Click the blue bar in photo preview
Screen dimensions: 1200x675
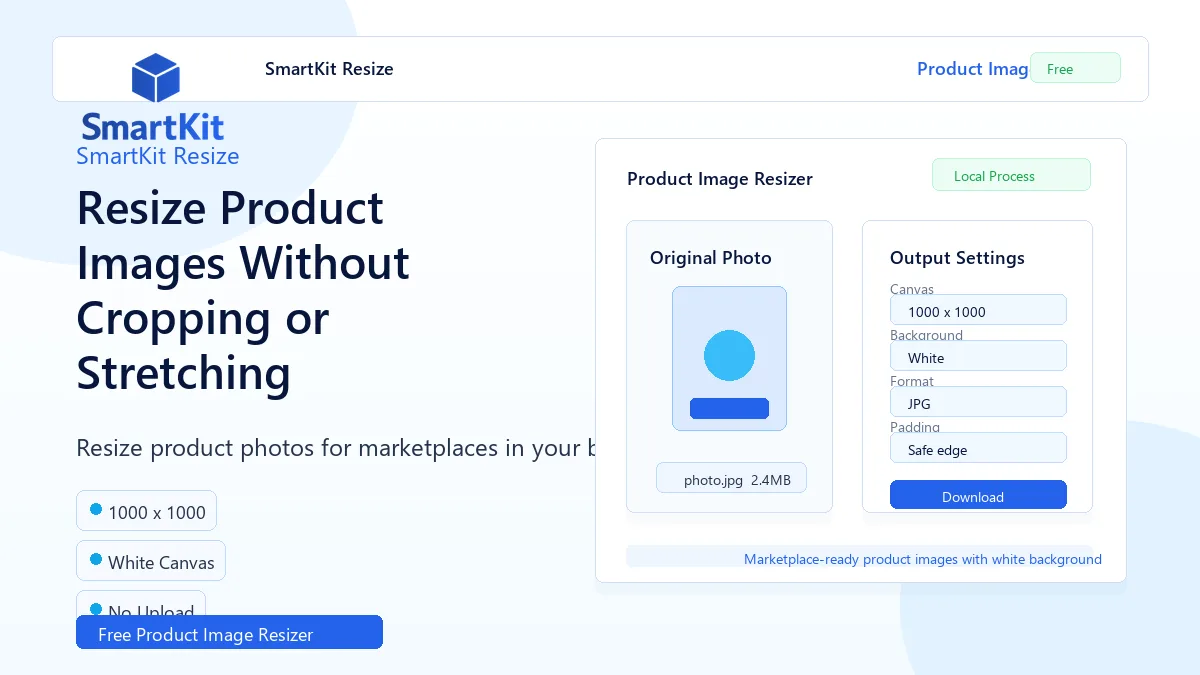coord(729,408)
